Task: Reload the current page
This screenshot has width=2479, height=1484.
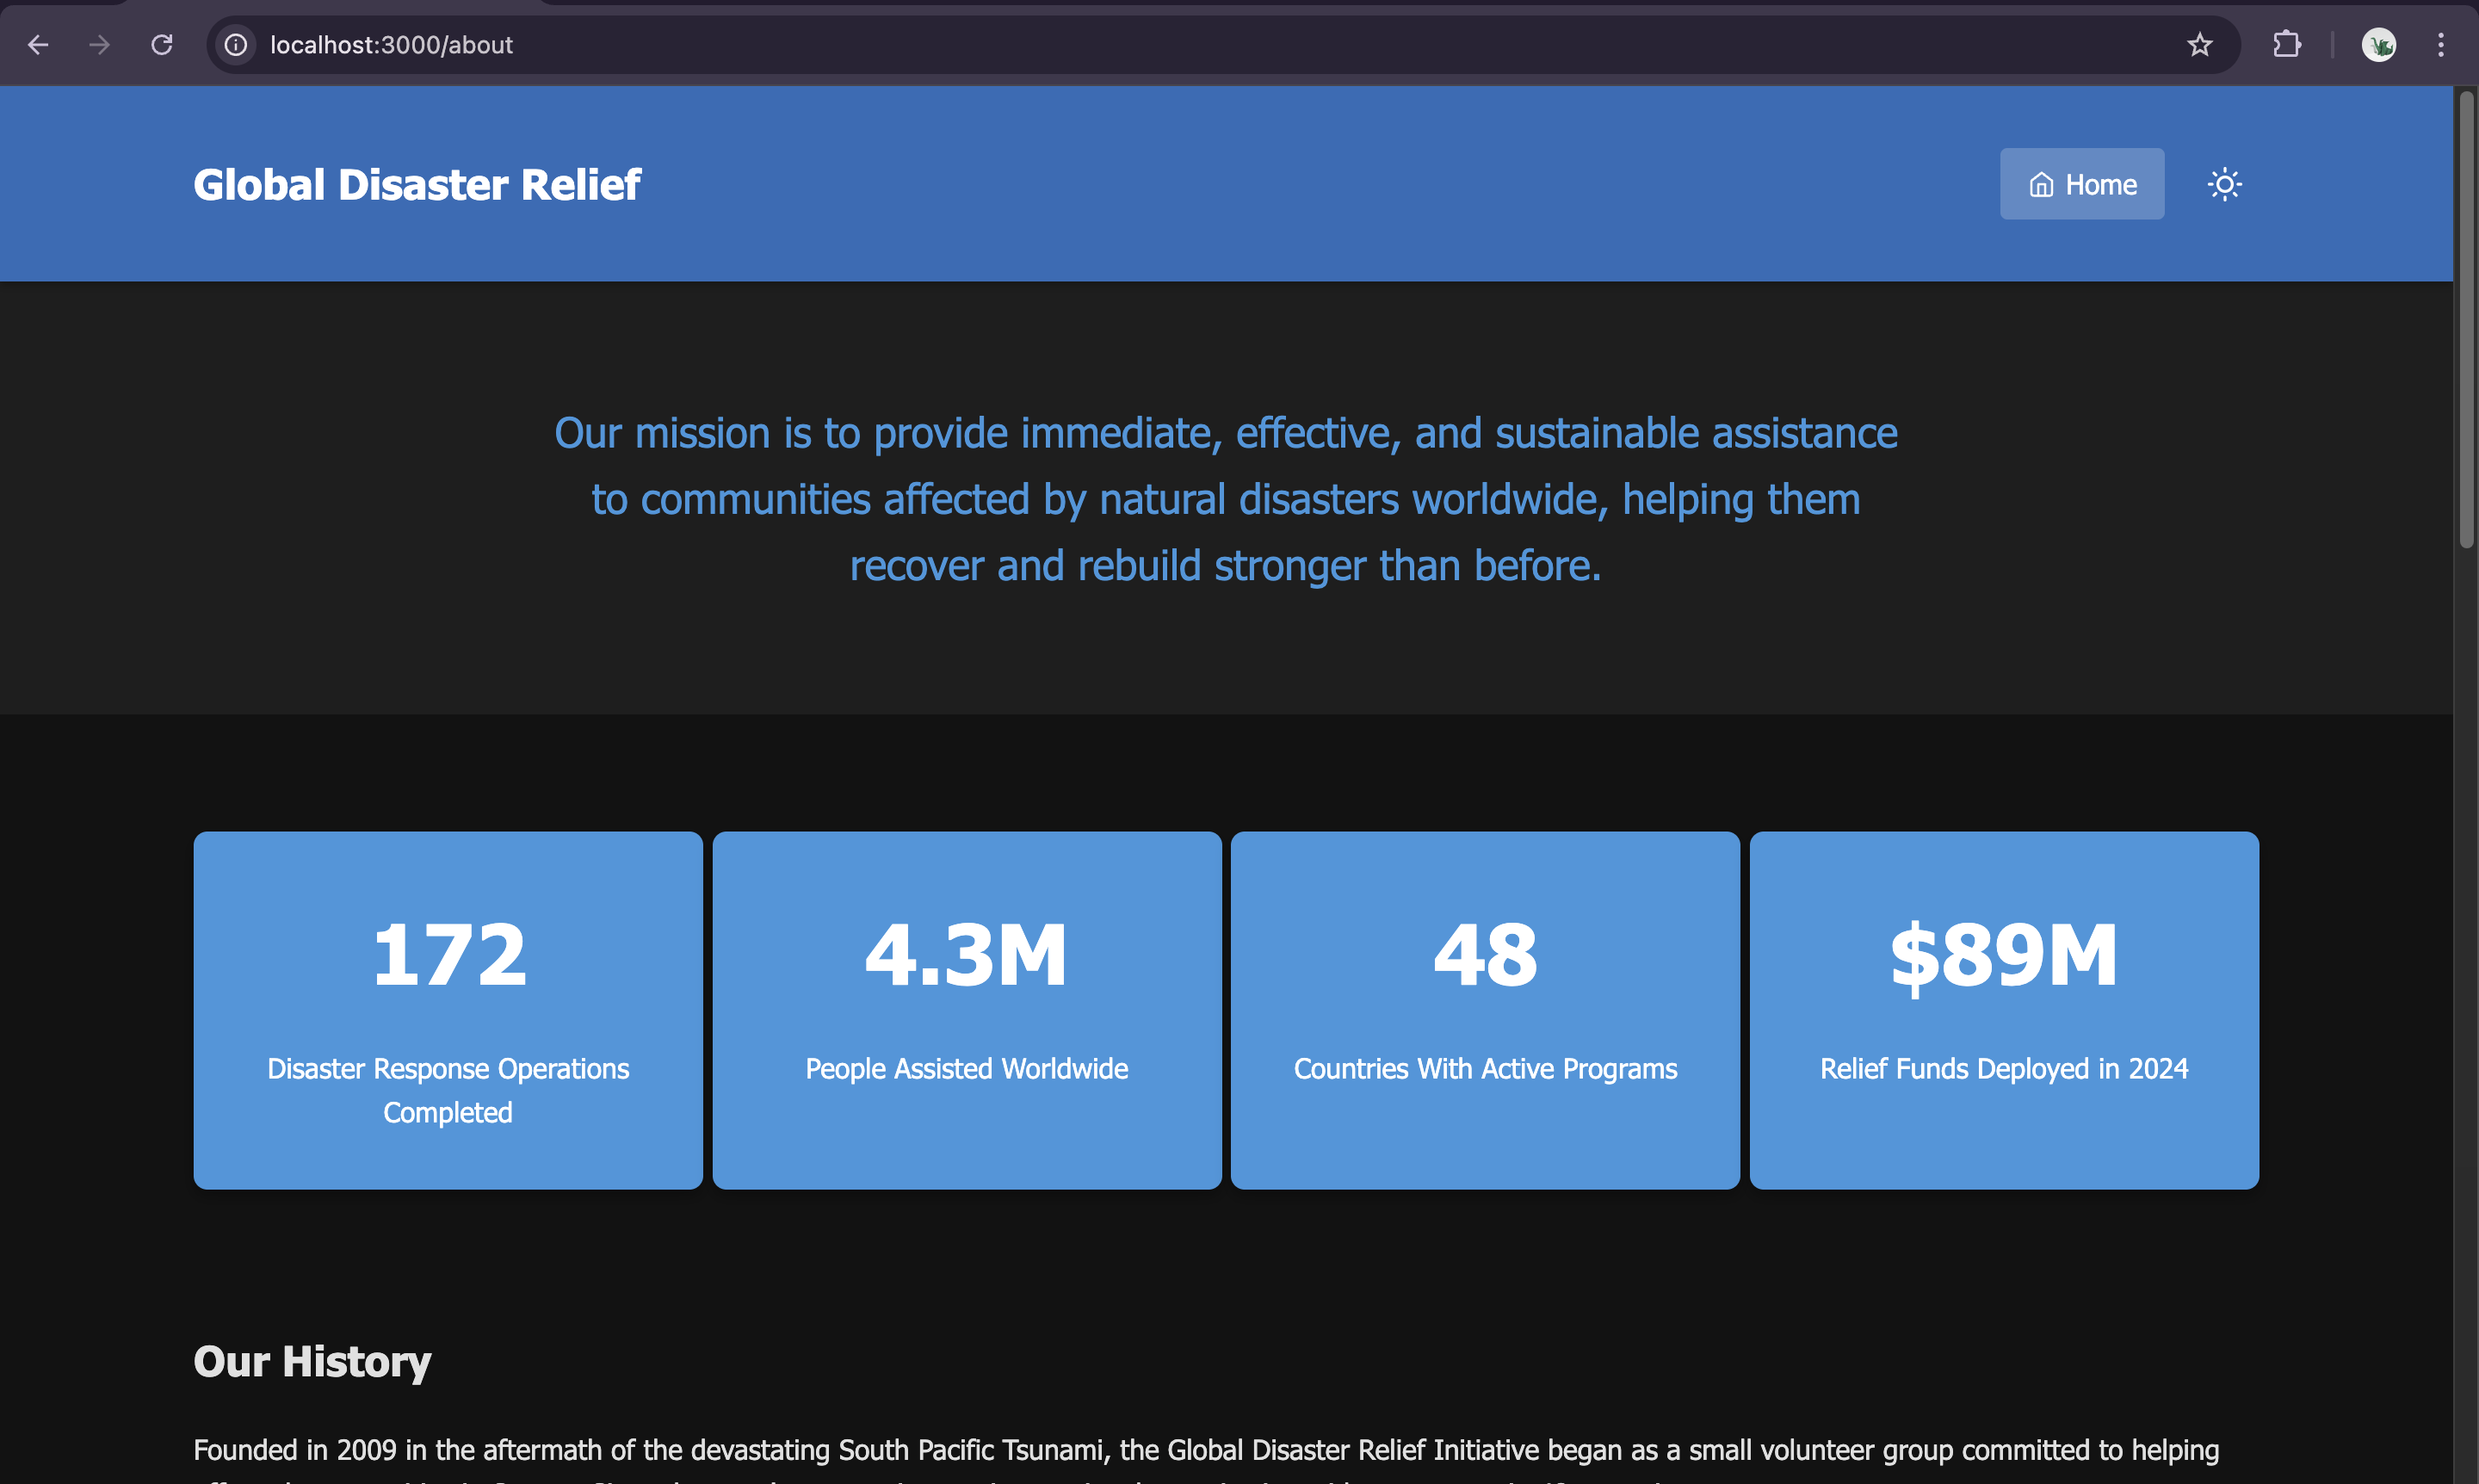Action: 162,45
